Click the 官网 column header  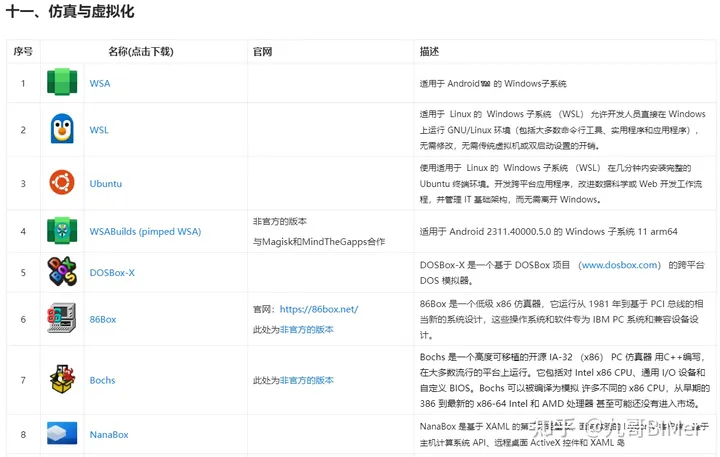[262, 51]
